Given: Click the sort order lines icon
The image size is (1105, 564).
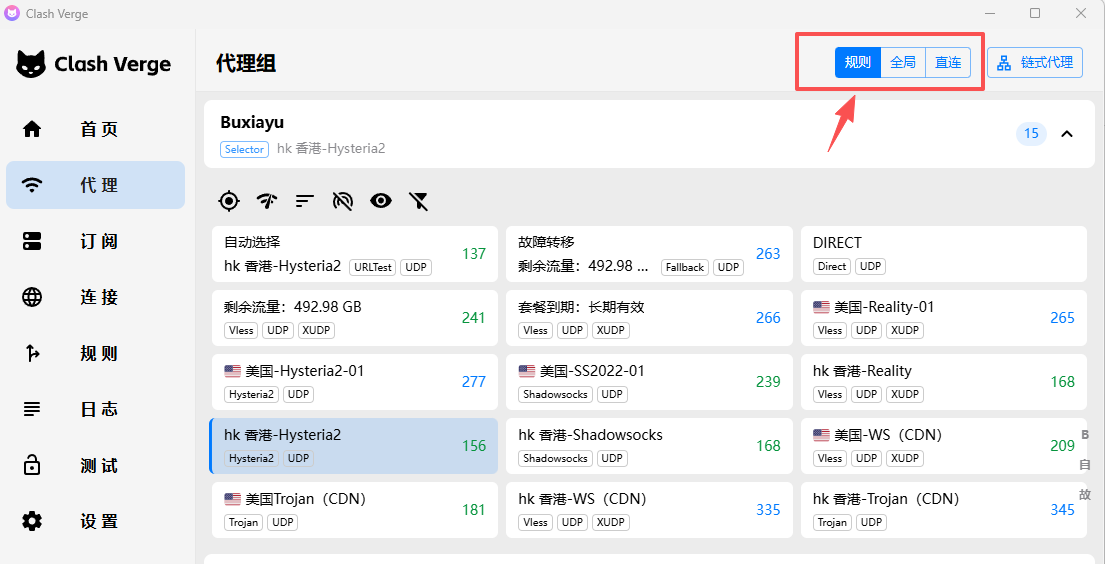Looking at the screenshot, I should (304, 201).
